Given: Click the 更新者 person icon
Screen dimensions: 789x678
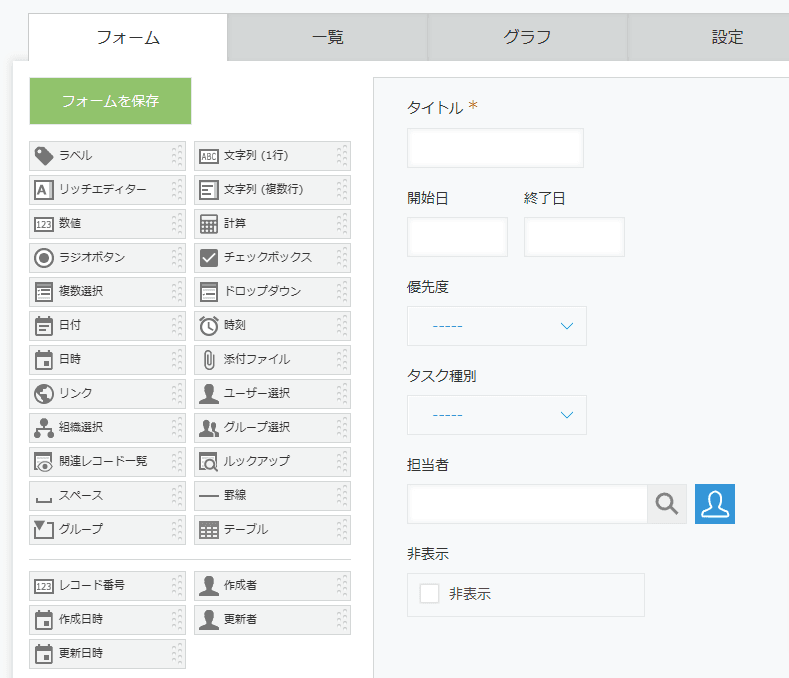Looking at the screenshot, I should pyautogui.click(x=209, y=620).
